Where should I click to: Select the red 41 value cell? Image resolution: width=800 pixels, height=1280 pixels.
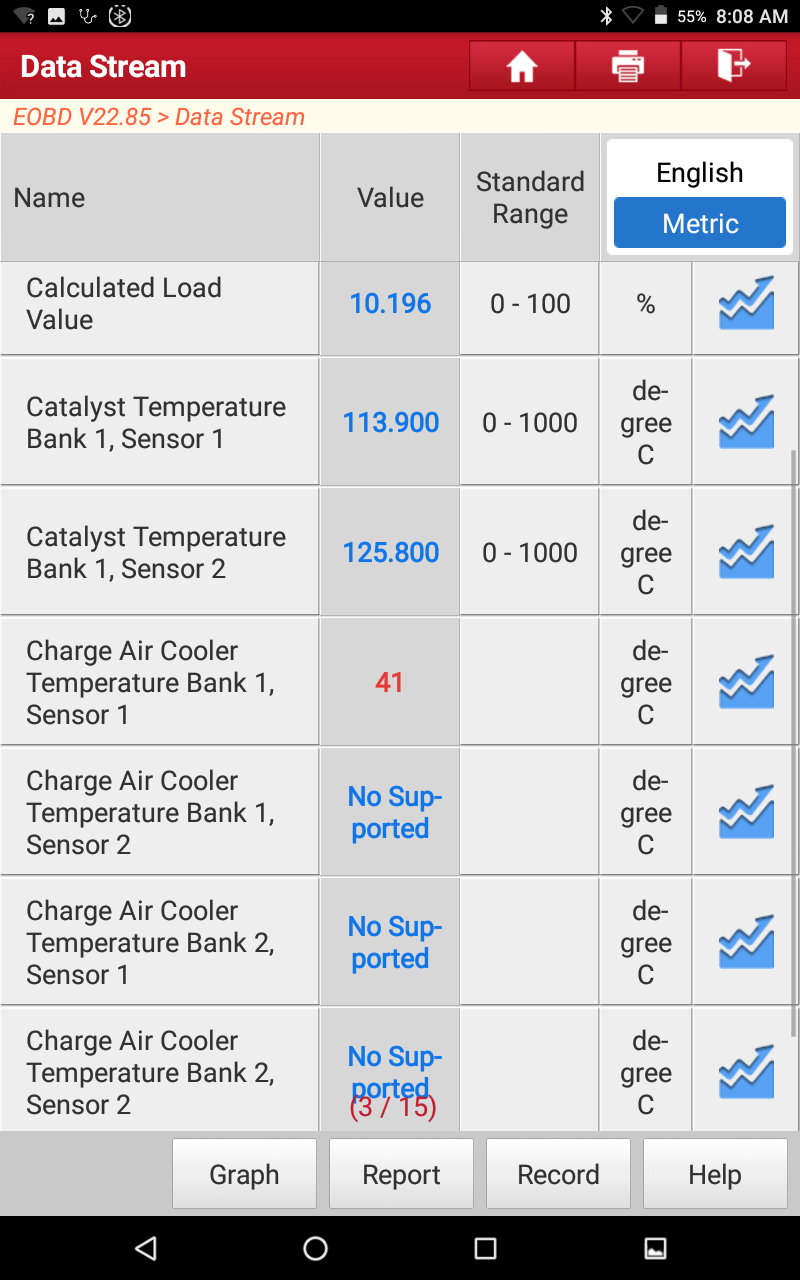[x=390, y=682]
